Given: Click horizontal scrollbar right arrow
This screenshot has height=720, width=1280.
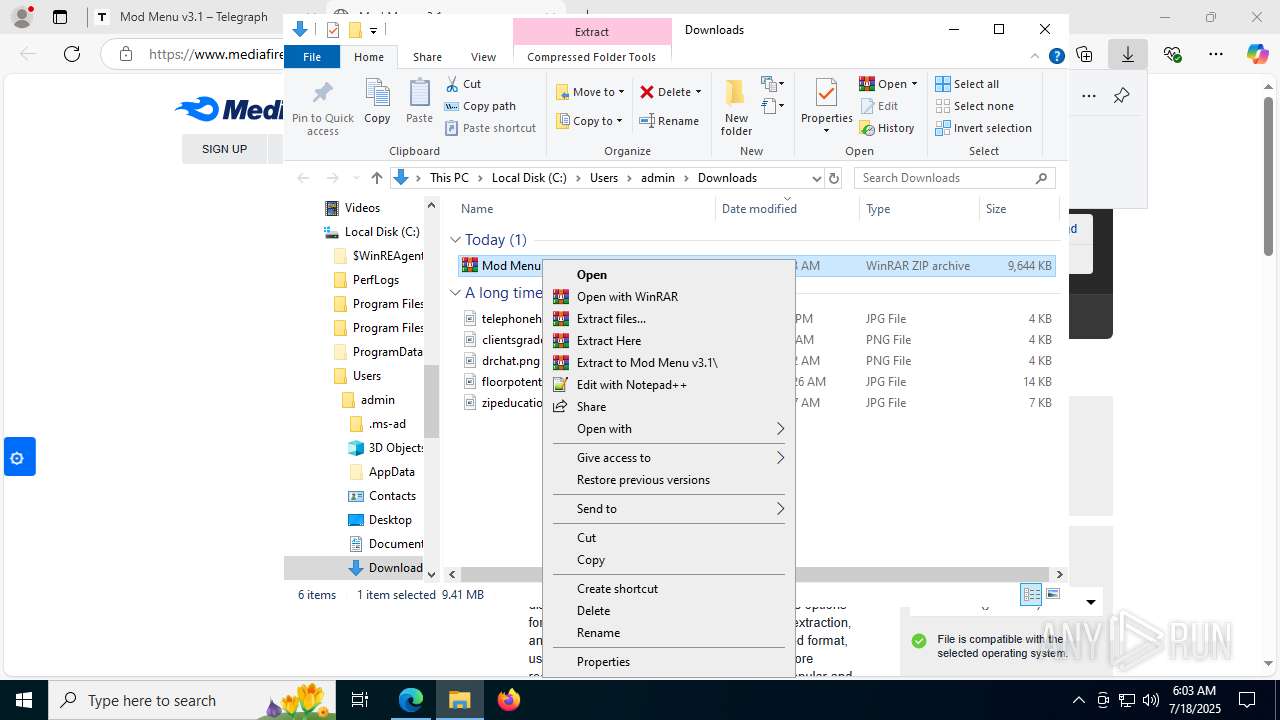Looking at the screenshot, I should pos(1059,574).
